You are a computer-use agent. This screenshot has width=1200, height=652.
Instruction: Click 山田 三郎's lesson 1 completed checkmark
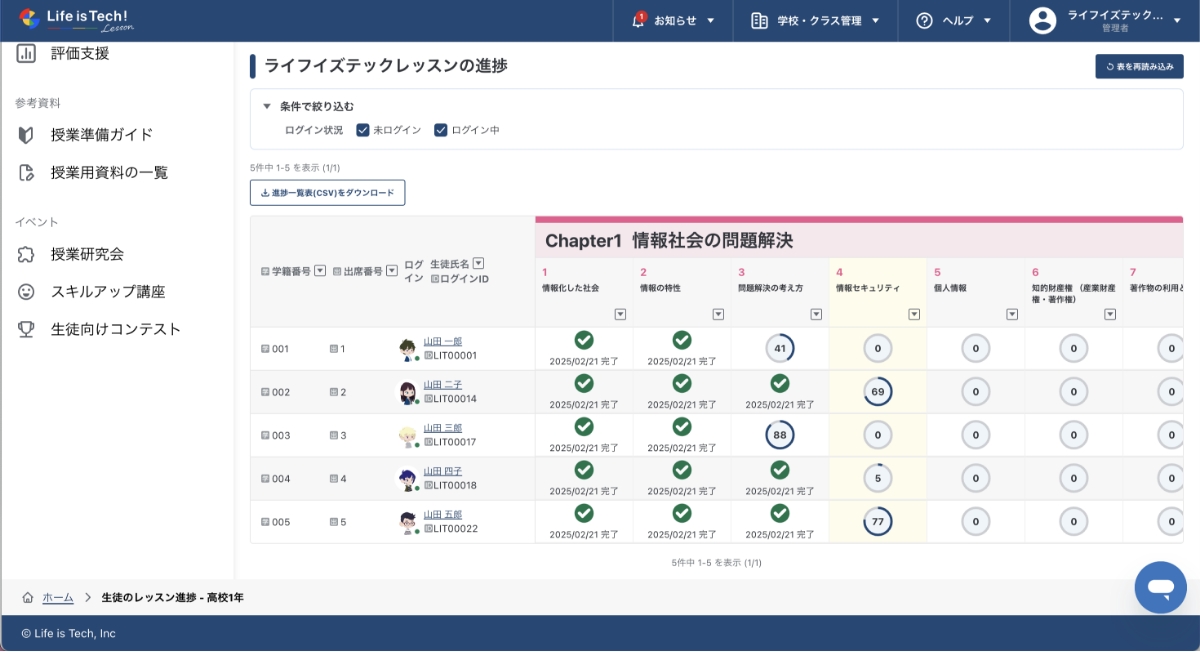point(584,426)
